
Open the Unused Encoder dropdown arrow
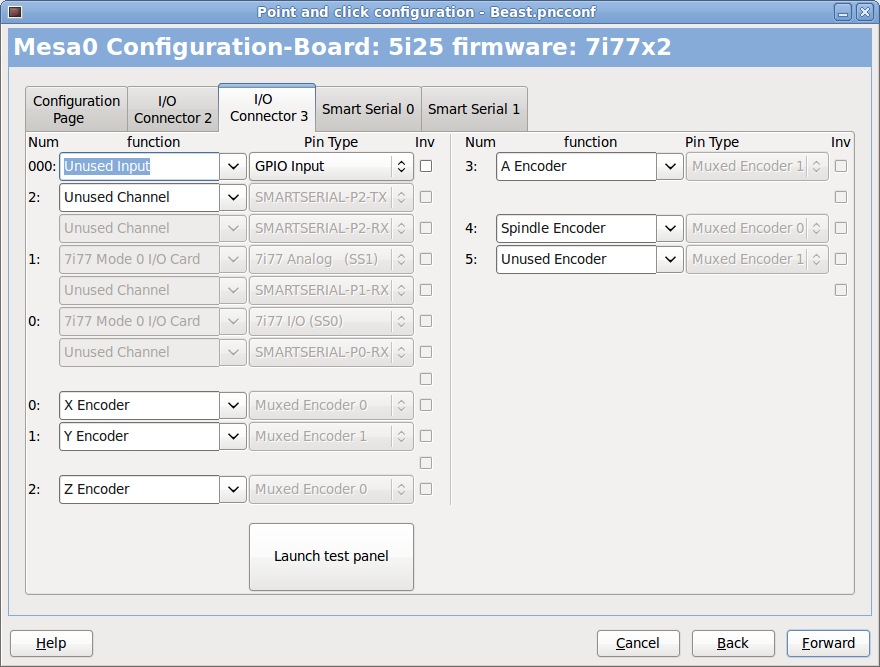pos(670,259)
